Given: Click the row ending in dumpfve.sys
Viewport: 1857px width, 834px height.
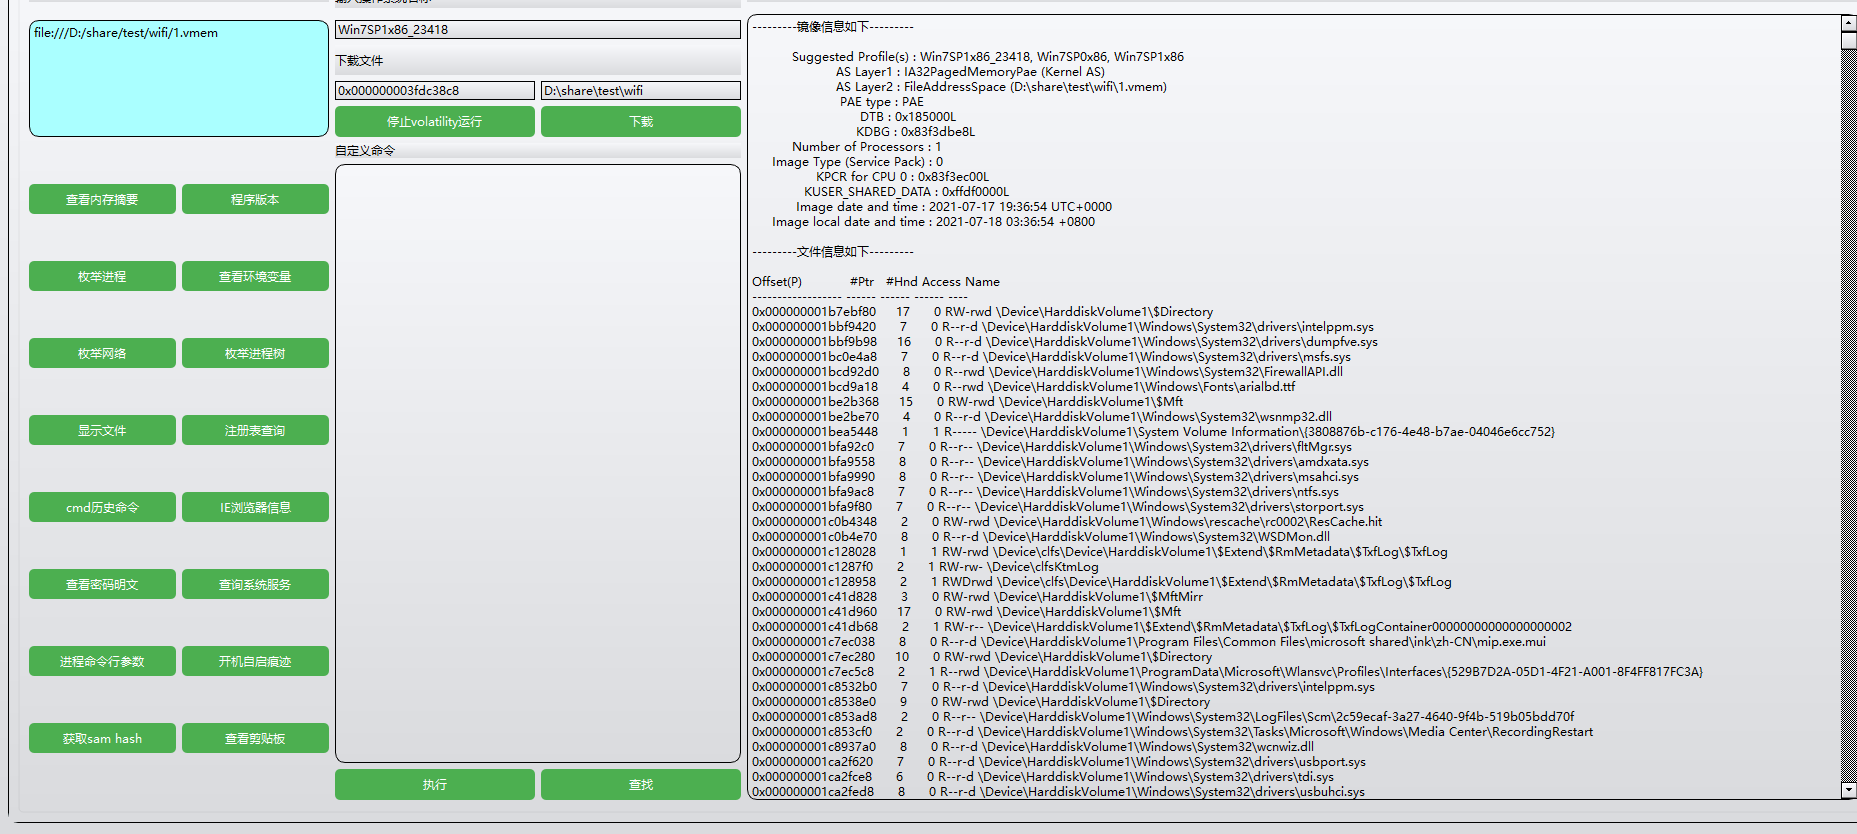Looking at the screenshot, I should 1065,342.
